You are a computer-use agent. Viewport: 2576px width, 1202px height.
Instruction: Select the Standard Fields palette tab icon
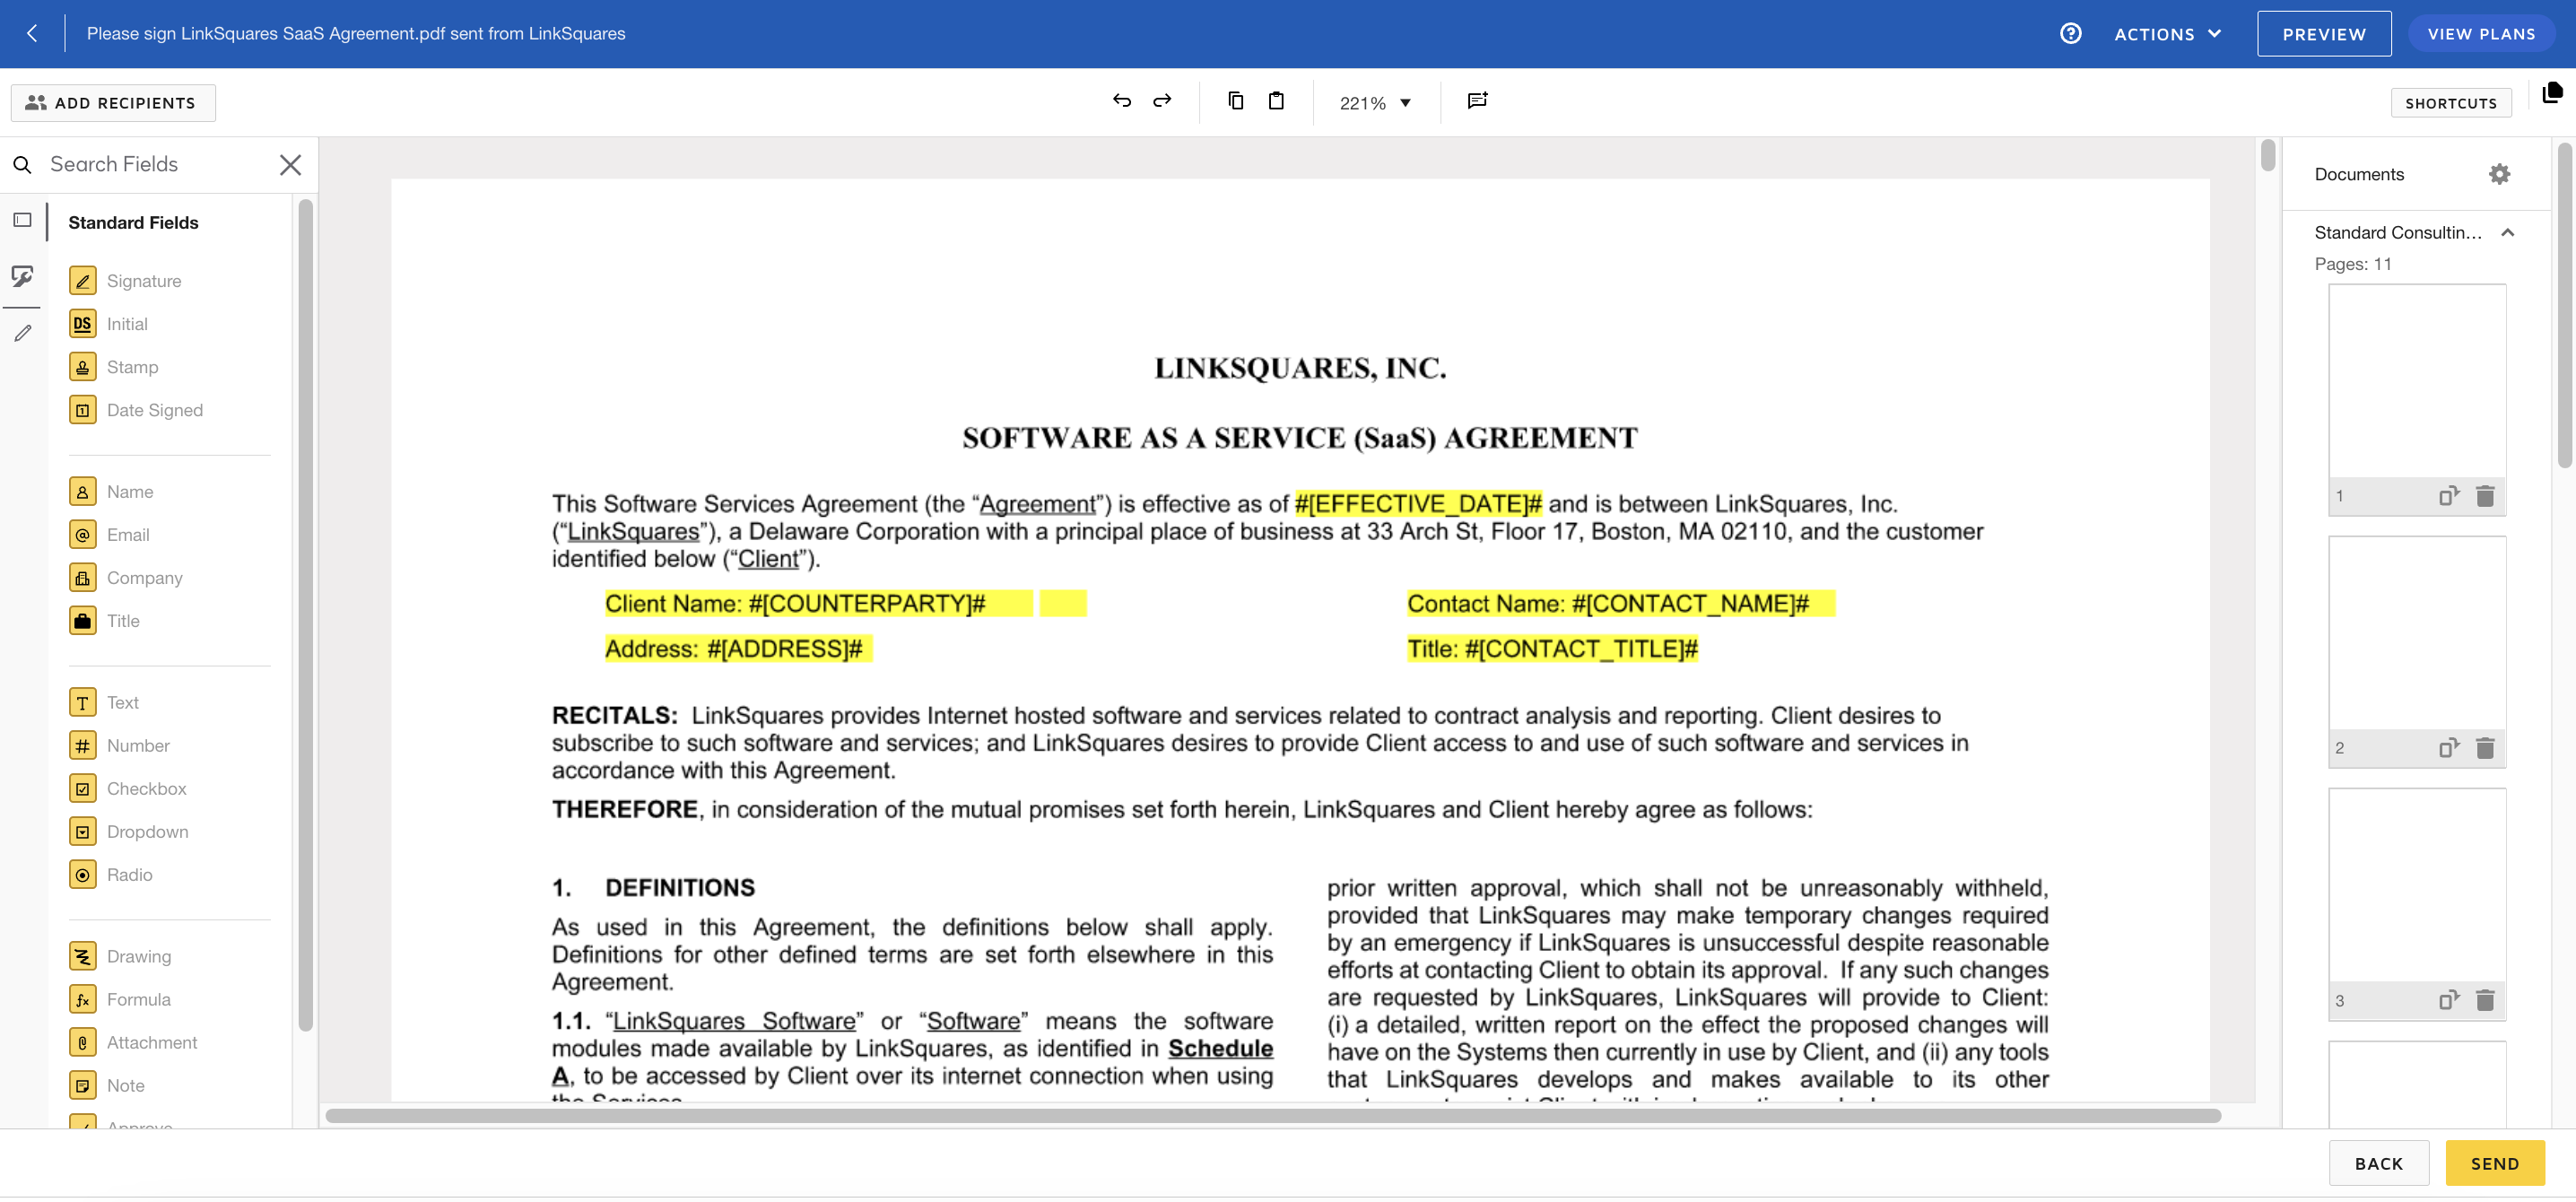[x=23, y=220]
